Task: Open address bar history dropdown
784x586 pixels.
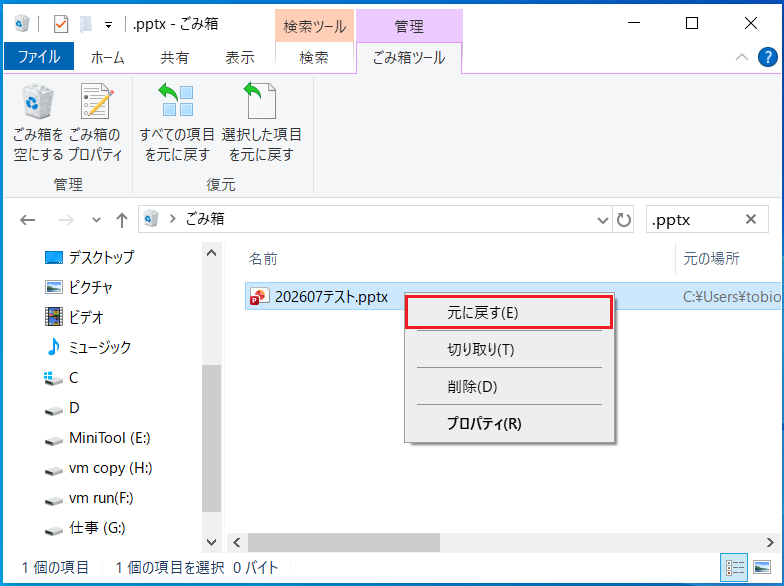Action: coord(603,220)
